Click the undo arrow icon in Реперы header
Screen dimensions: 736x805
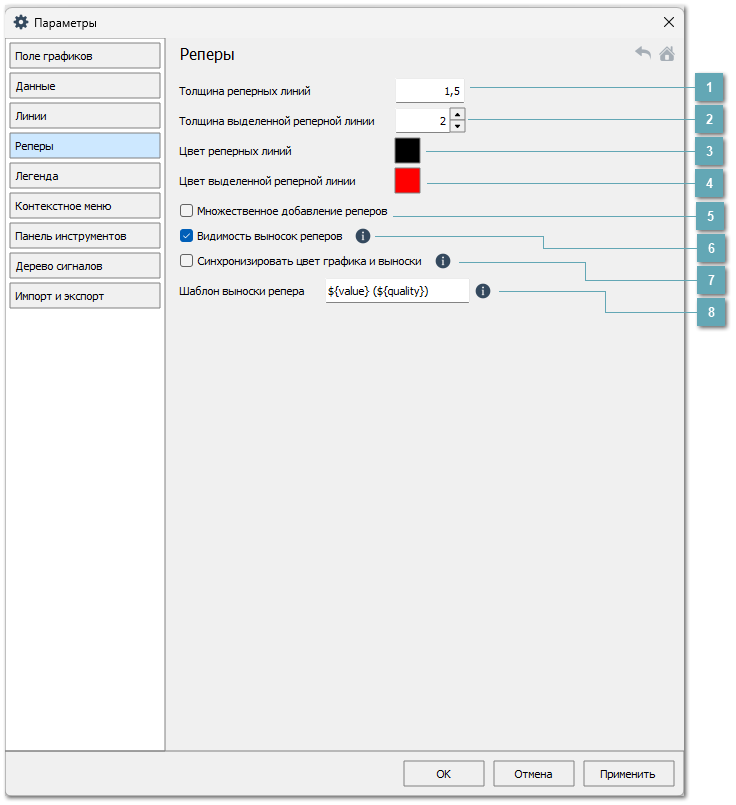tap(643, 54)
